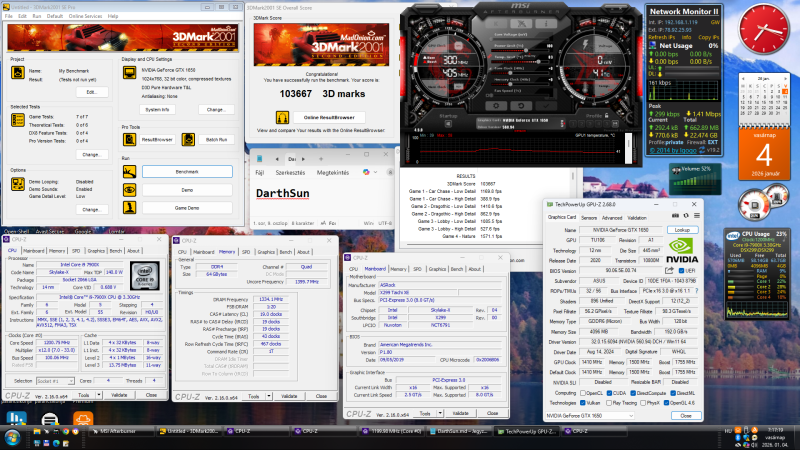Click the GPU-Z BIOS share/export icon
Image resolution: width=800 pixels, height=450 pixels.
669,270
